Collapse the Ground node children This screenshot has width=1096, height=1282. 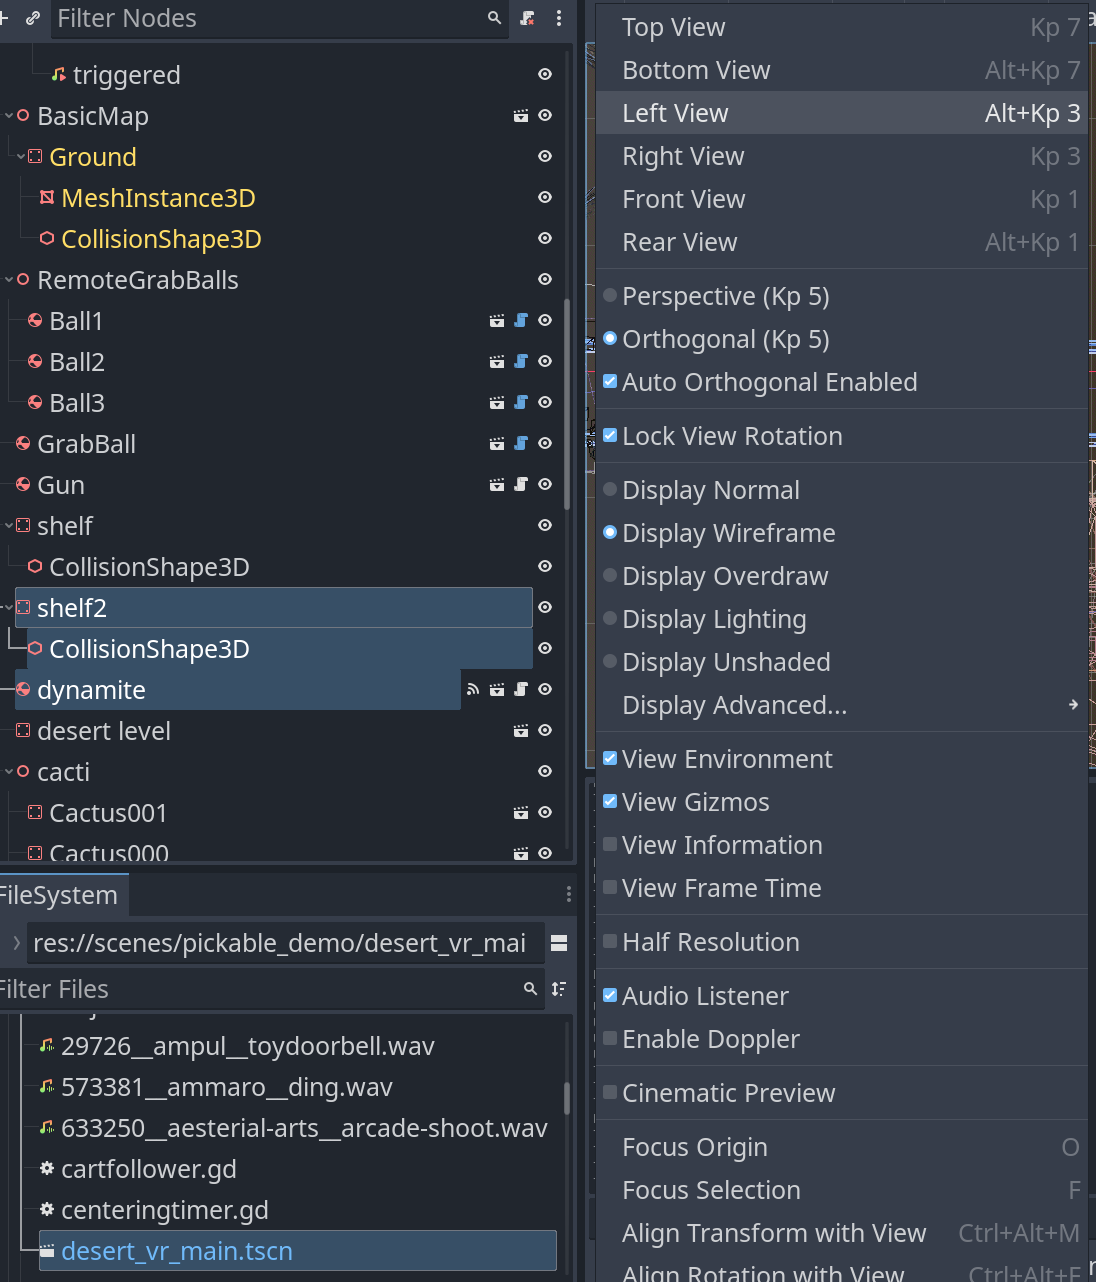click(21, 157)
